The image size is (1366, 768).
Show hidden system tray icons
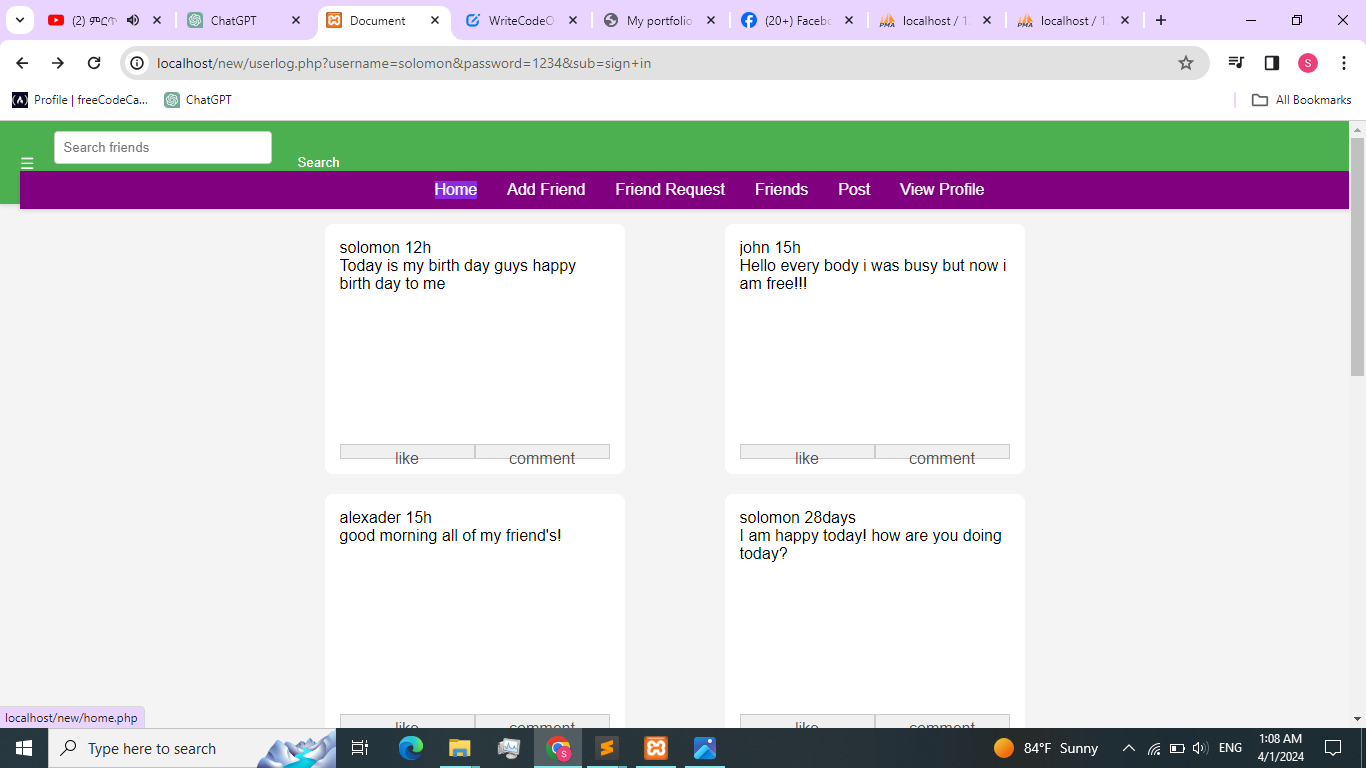(1128, 748)
